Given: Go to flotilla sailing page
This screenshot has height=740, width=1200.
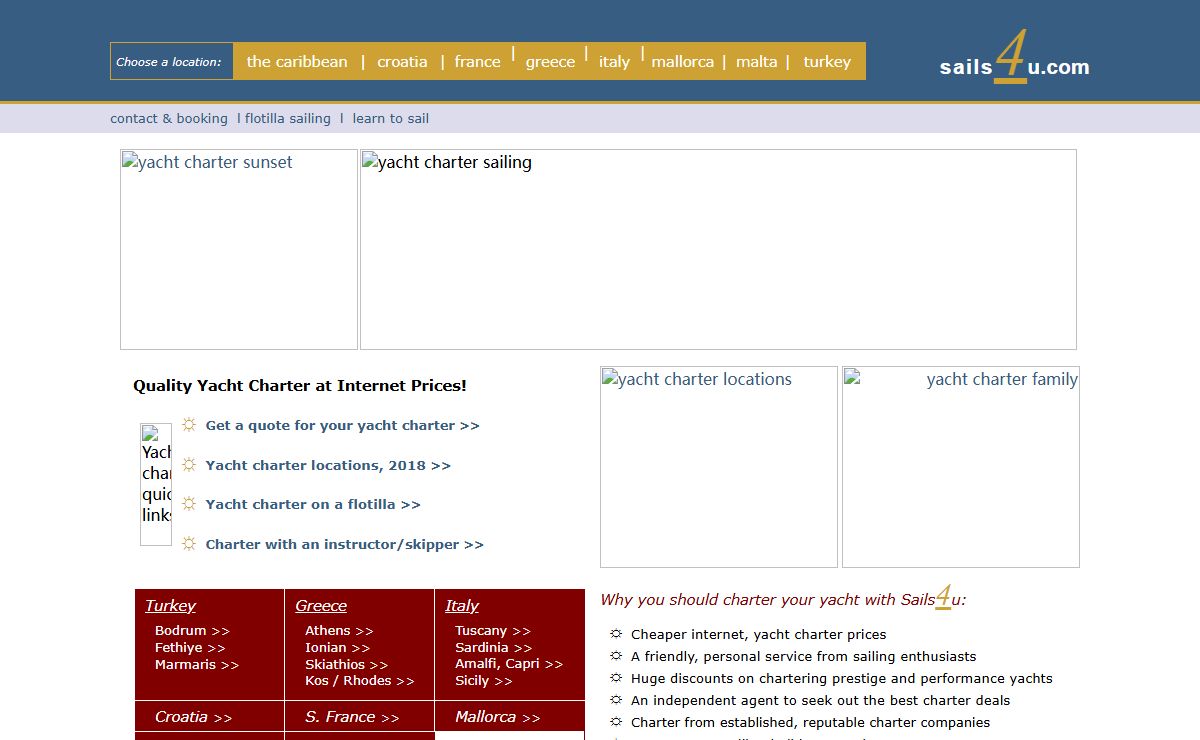Looking at the screenshot, I should point(288,118).
